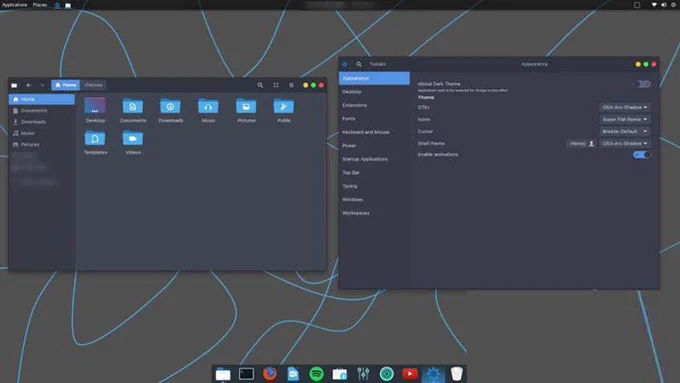Select Top Bar in Tweaks sidebar
This screenshot has height=383, width=680.
[374, 172]
